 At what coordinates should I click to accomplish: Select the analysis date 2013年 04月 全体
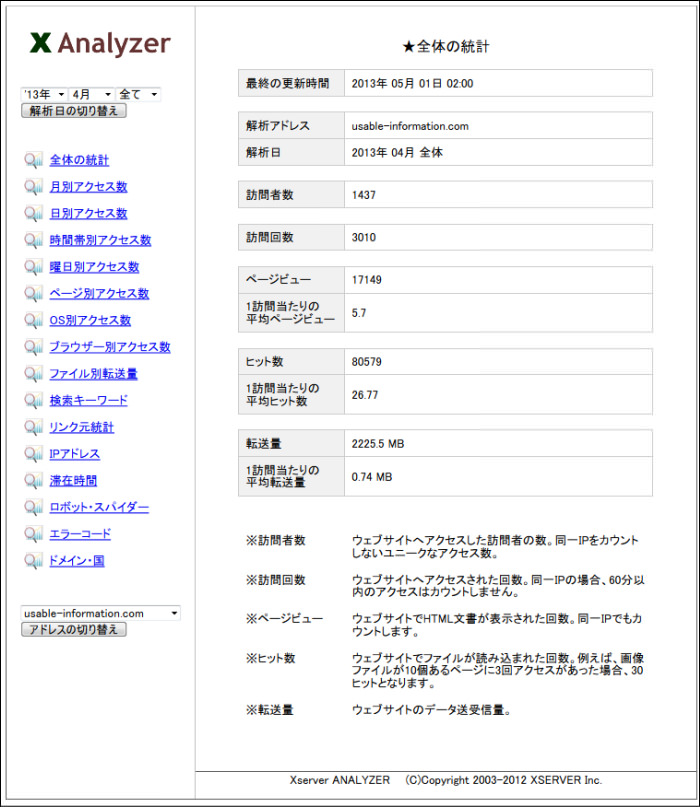point(397,153)
